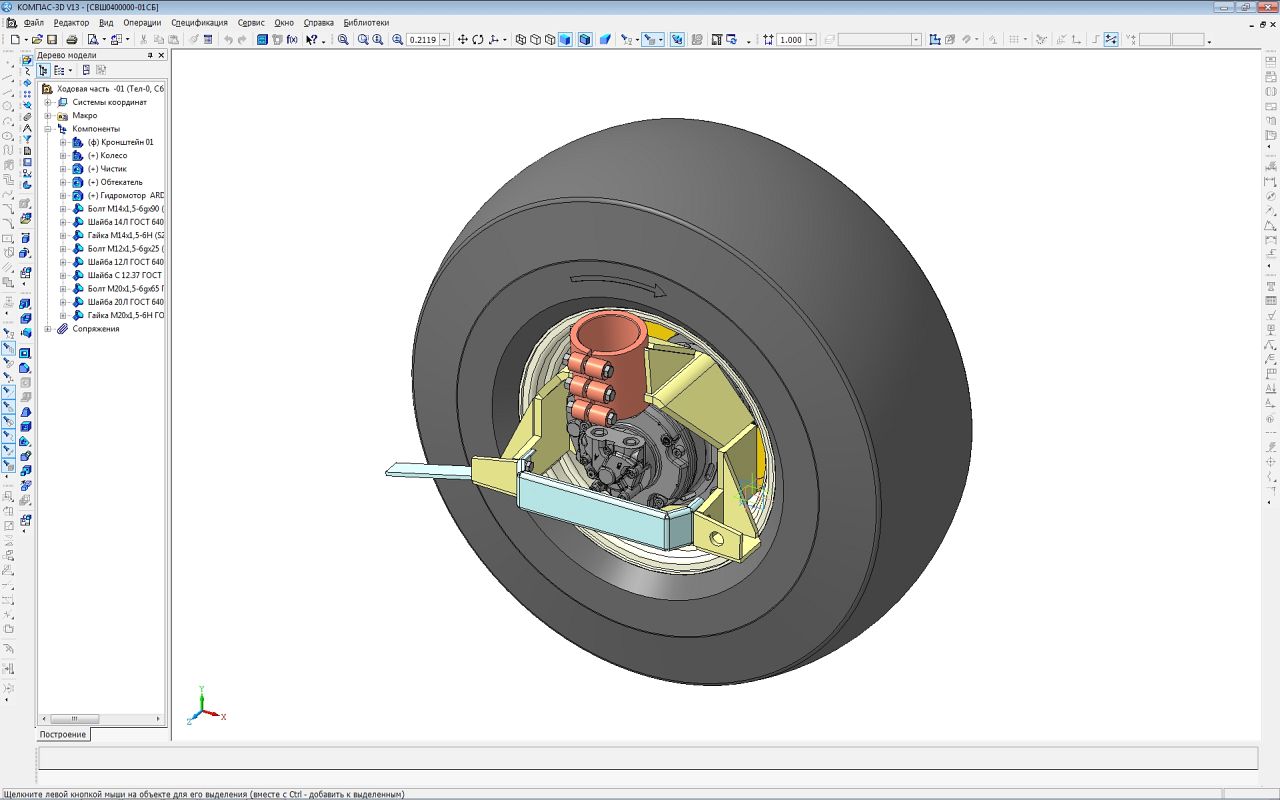
Task: Toggle pin on model tree panel
Action: point(150,56)
